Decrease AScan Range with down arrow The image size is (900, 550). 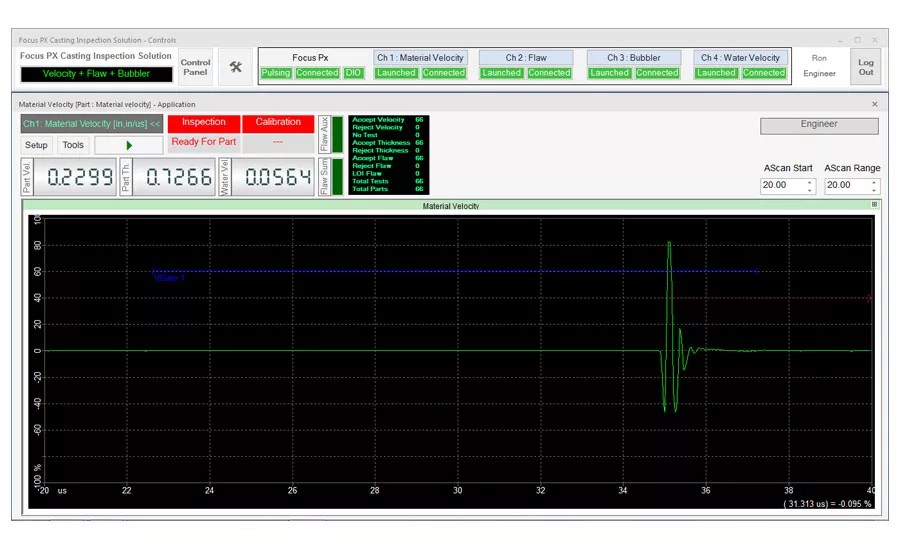pyautogui.click(x=874, y=189)
